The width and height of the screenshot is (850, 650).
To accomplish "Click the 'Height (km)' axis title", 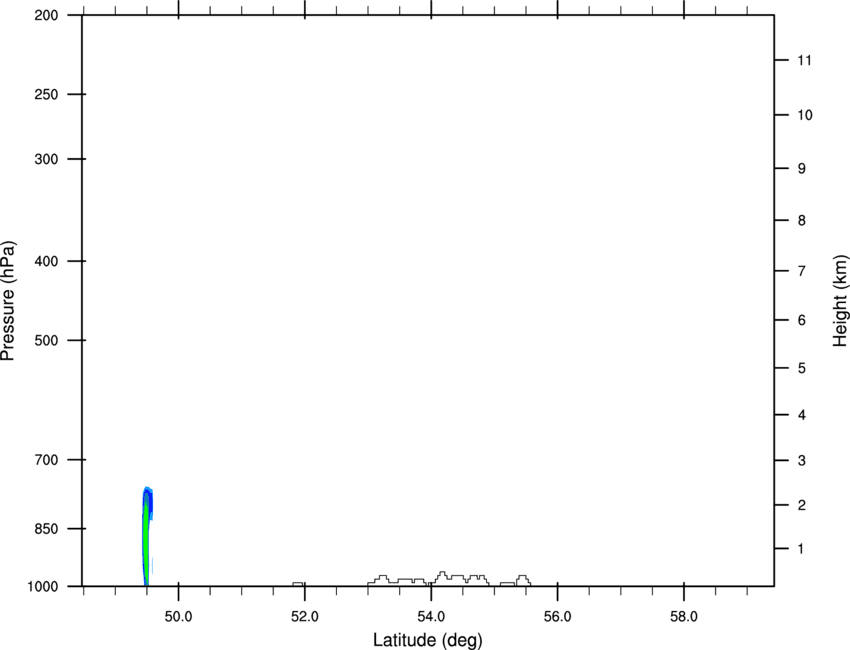I will (x=840, y=301).
